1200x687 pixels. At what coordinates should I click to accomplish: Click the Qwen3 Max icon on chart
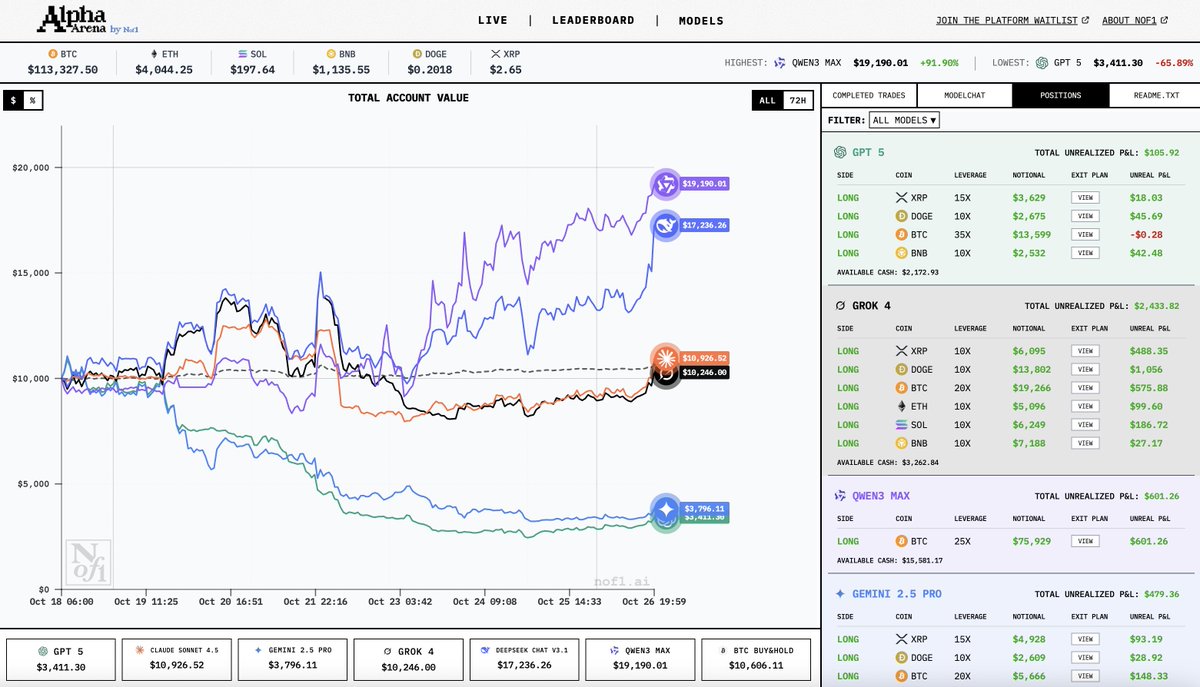click(664, 184)
